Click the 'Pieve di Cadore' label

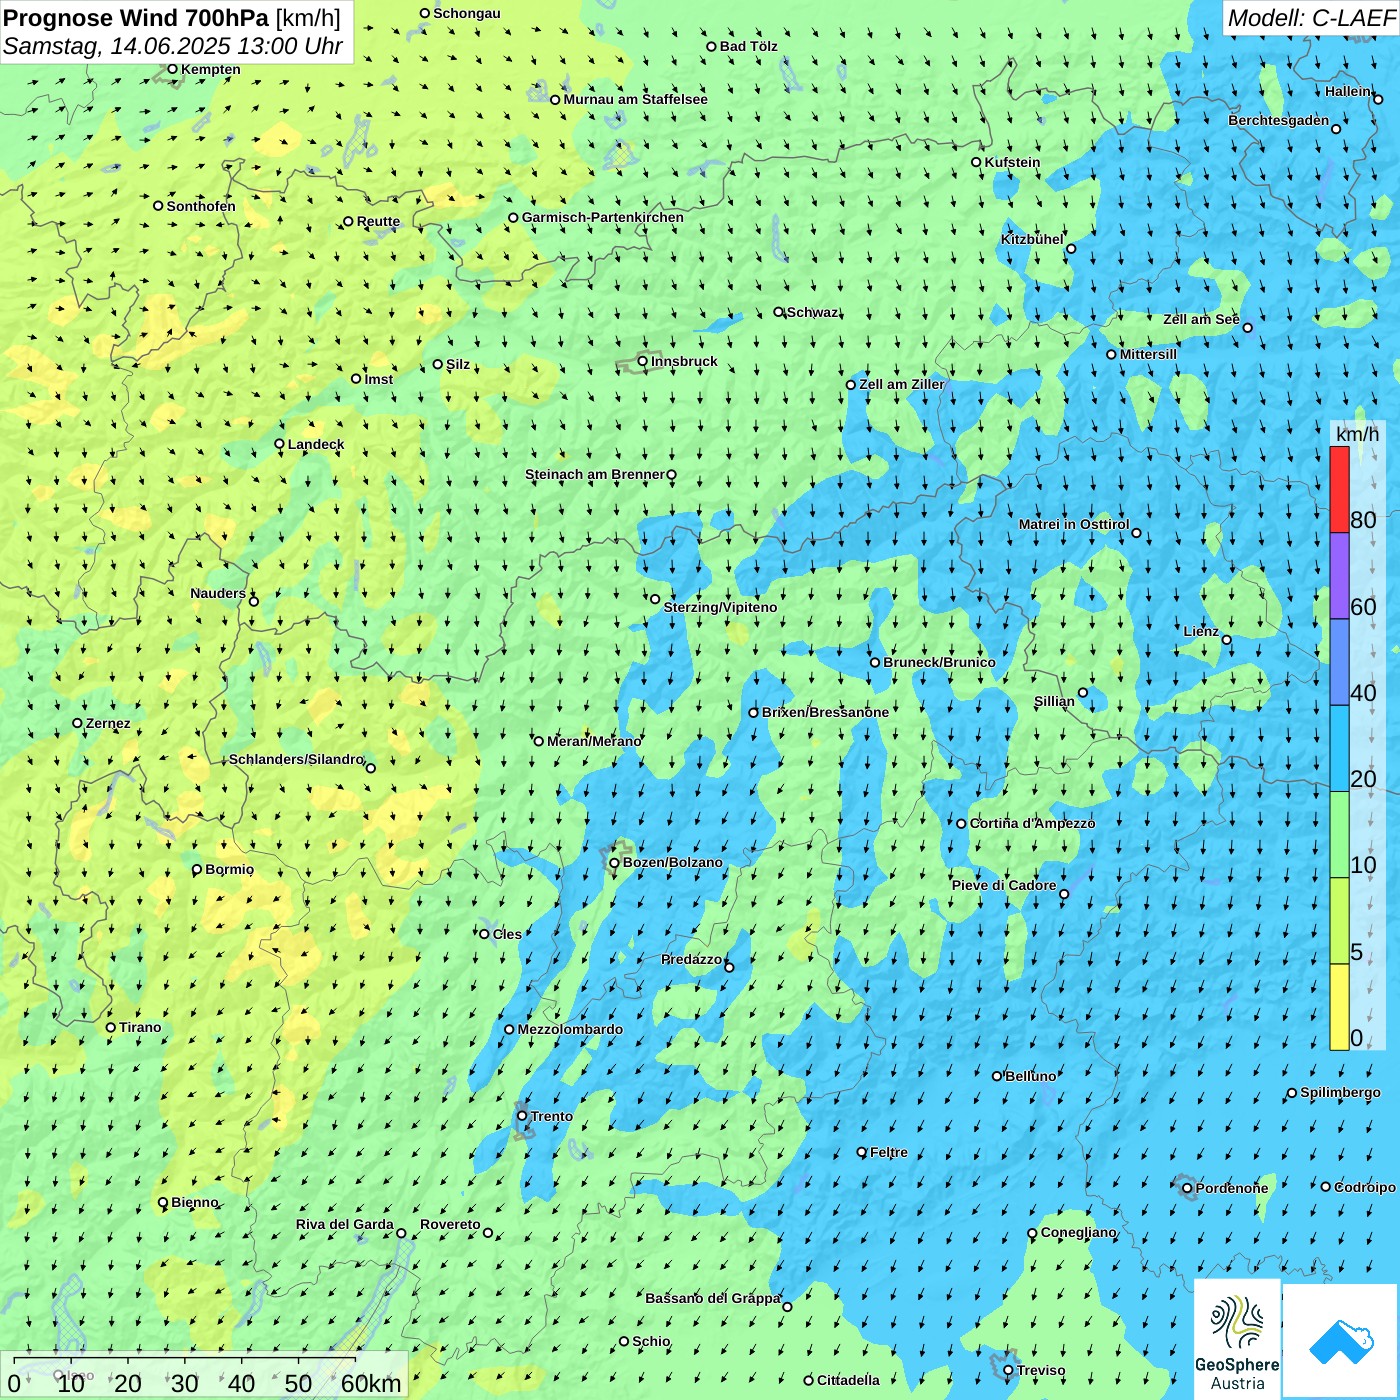click(1004, 885)
